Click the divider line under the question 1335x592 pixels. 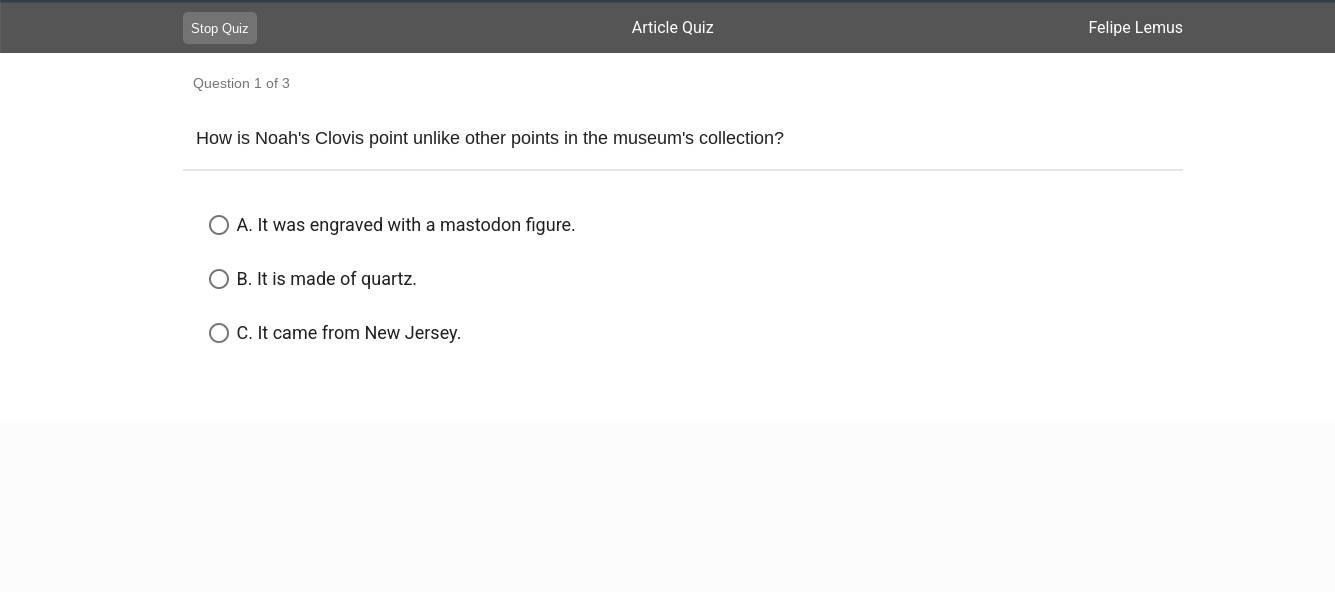tap(682, 170)
